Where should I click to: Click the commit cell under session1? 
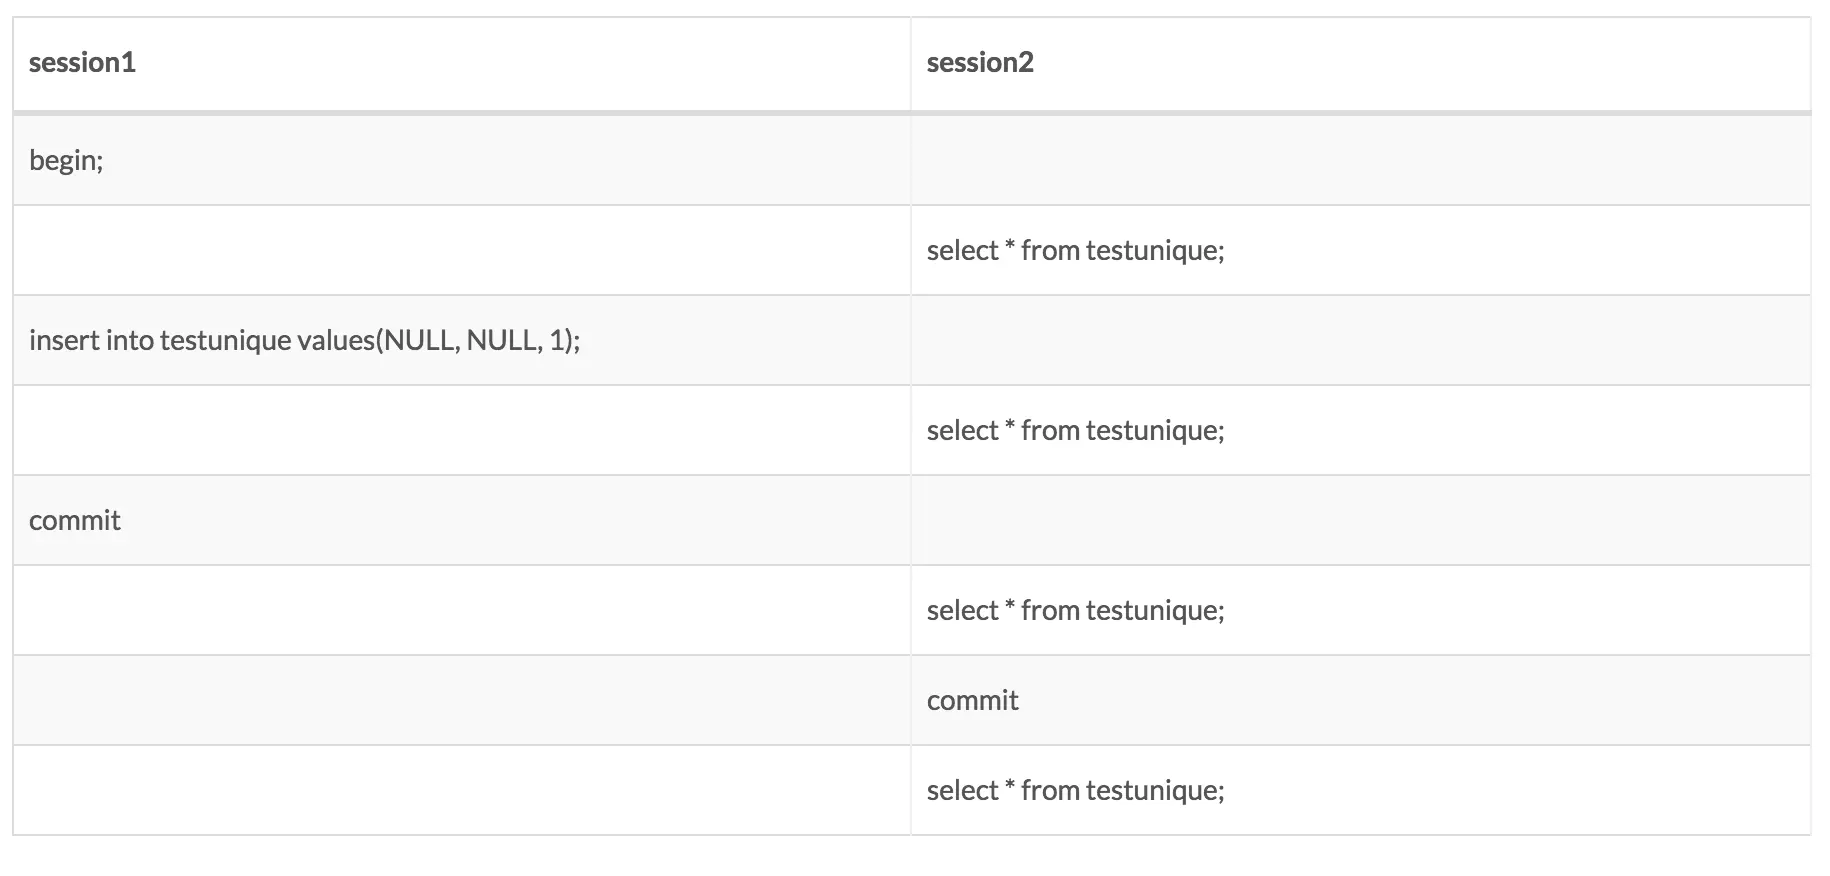click(75, 521)
